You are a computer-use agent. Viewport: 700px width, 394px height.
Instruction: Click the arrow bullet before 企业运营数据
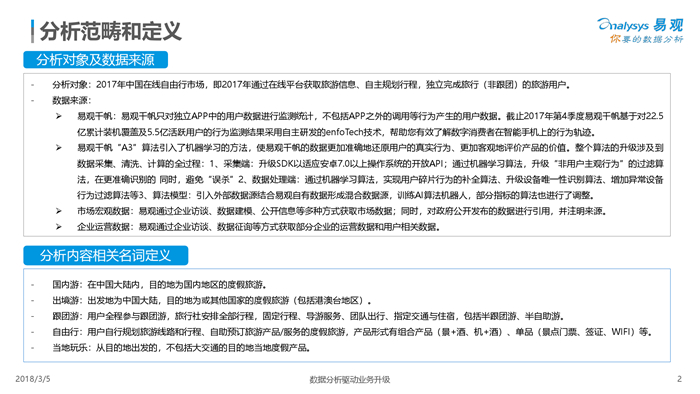[58, 227]
